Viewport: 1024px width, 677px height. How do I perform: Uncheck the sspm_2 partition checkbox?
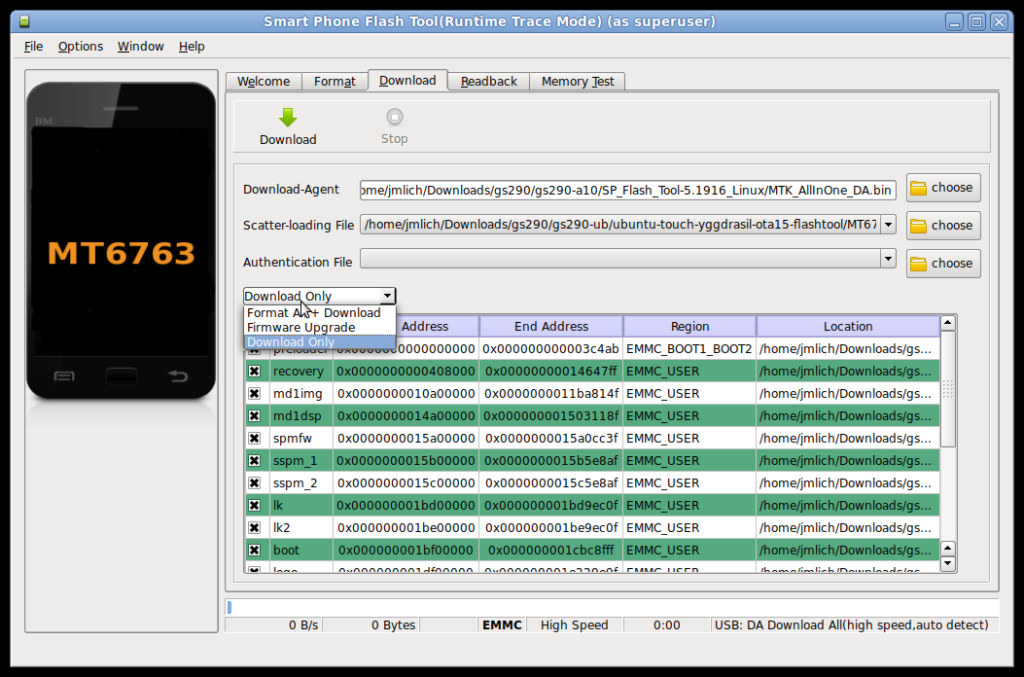click(x=254, y=483)
